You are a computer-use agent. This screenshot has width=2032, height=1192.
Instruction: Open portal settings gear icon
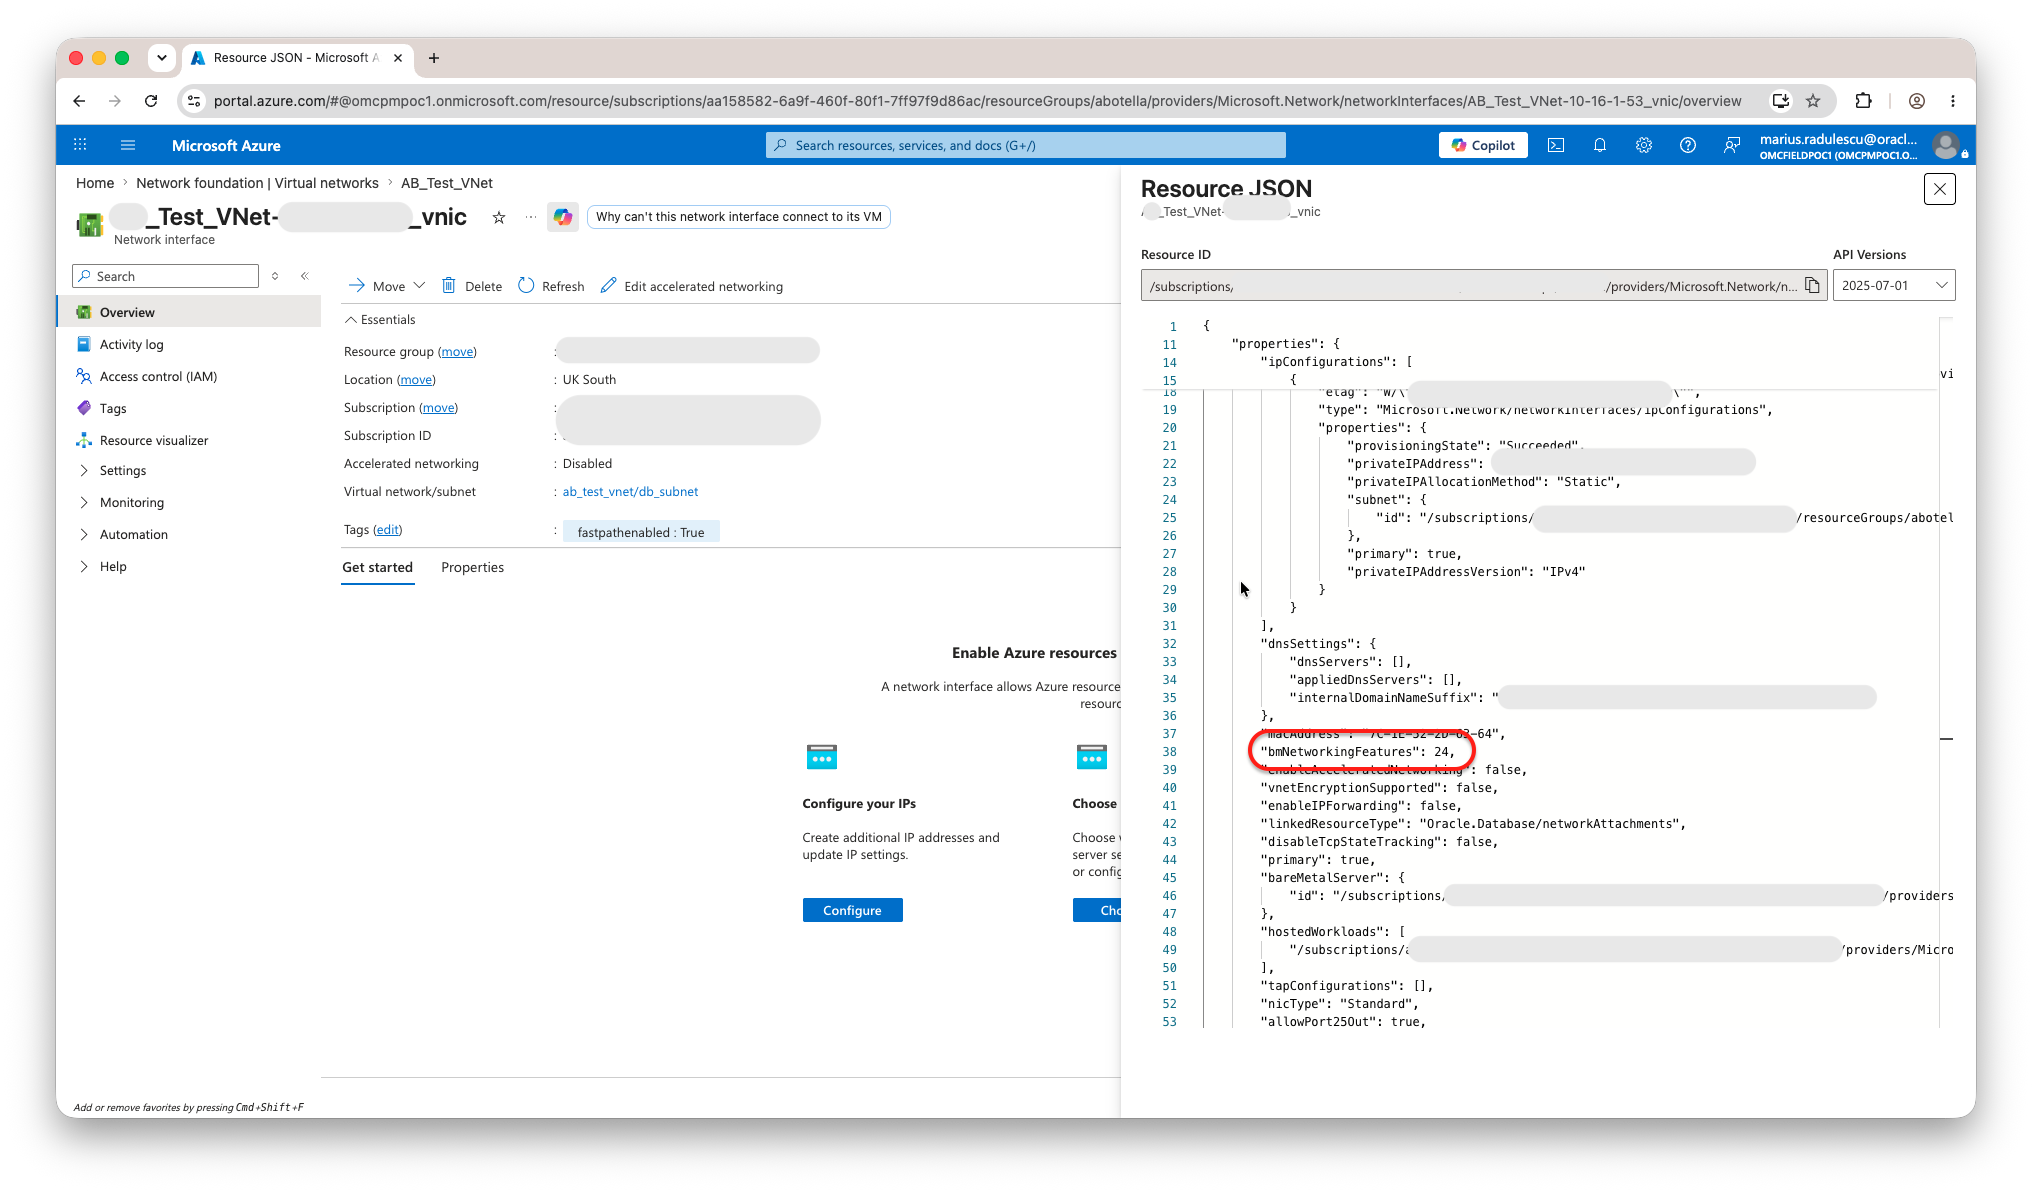click(x=1644, y=145)
